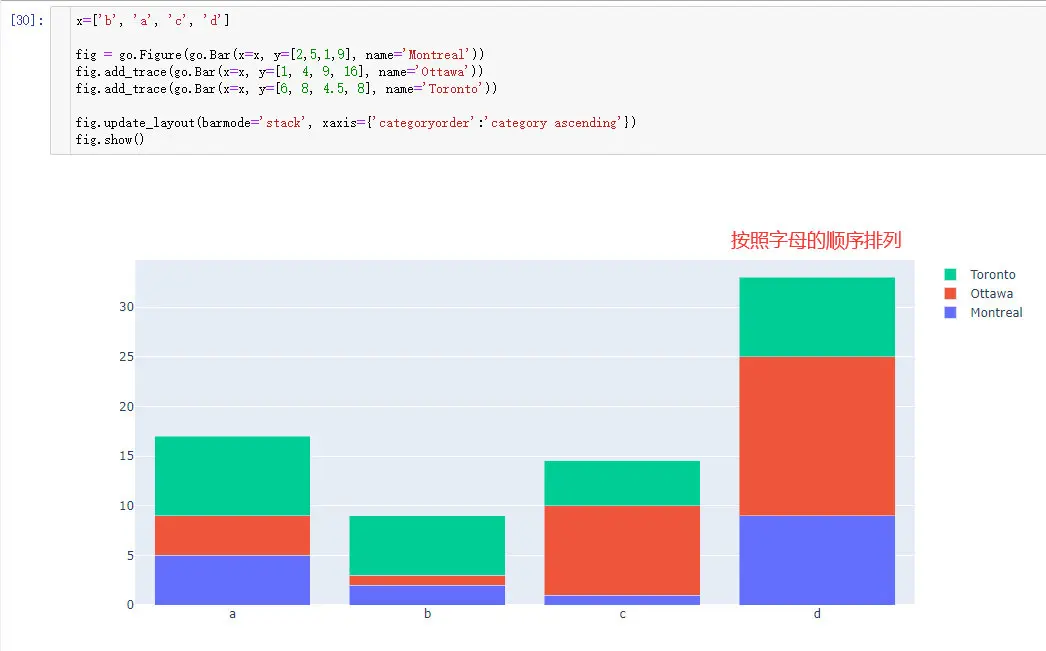This screenshot has width=1046, height=651.
Task: Click x-axis category label a
Action: (x=232, y=614)
